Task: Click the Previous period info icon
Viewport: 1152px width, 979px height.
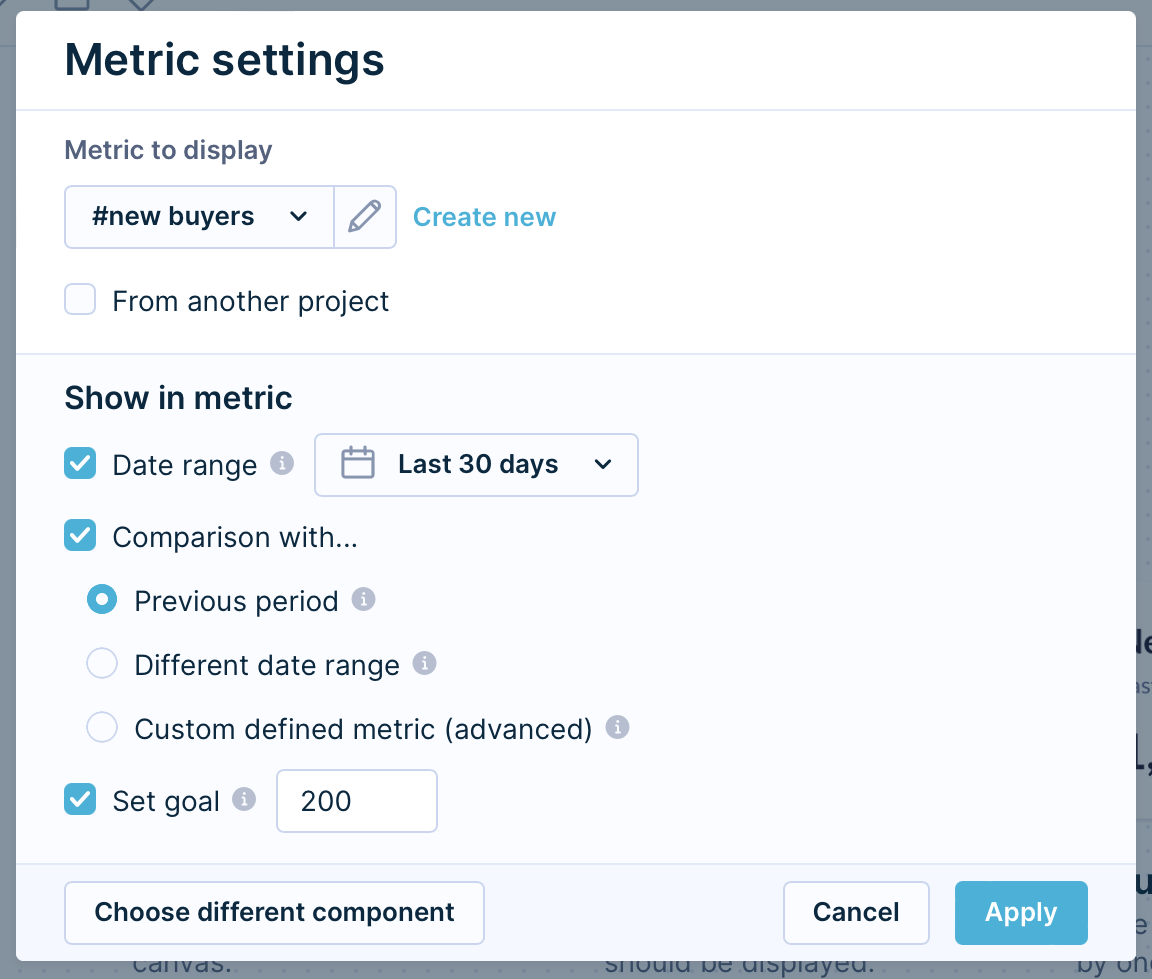Action: [364, 600]
